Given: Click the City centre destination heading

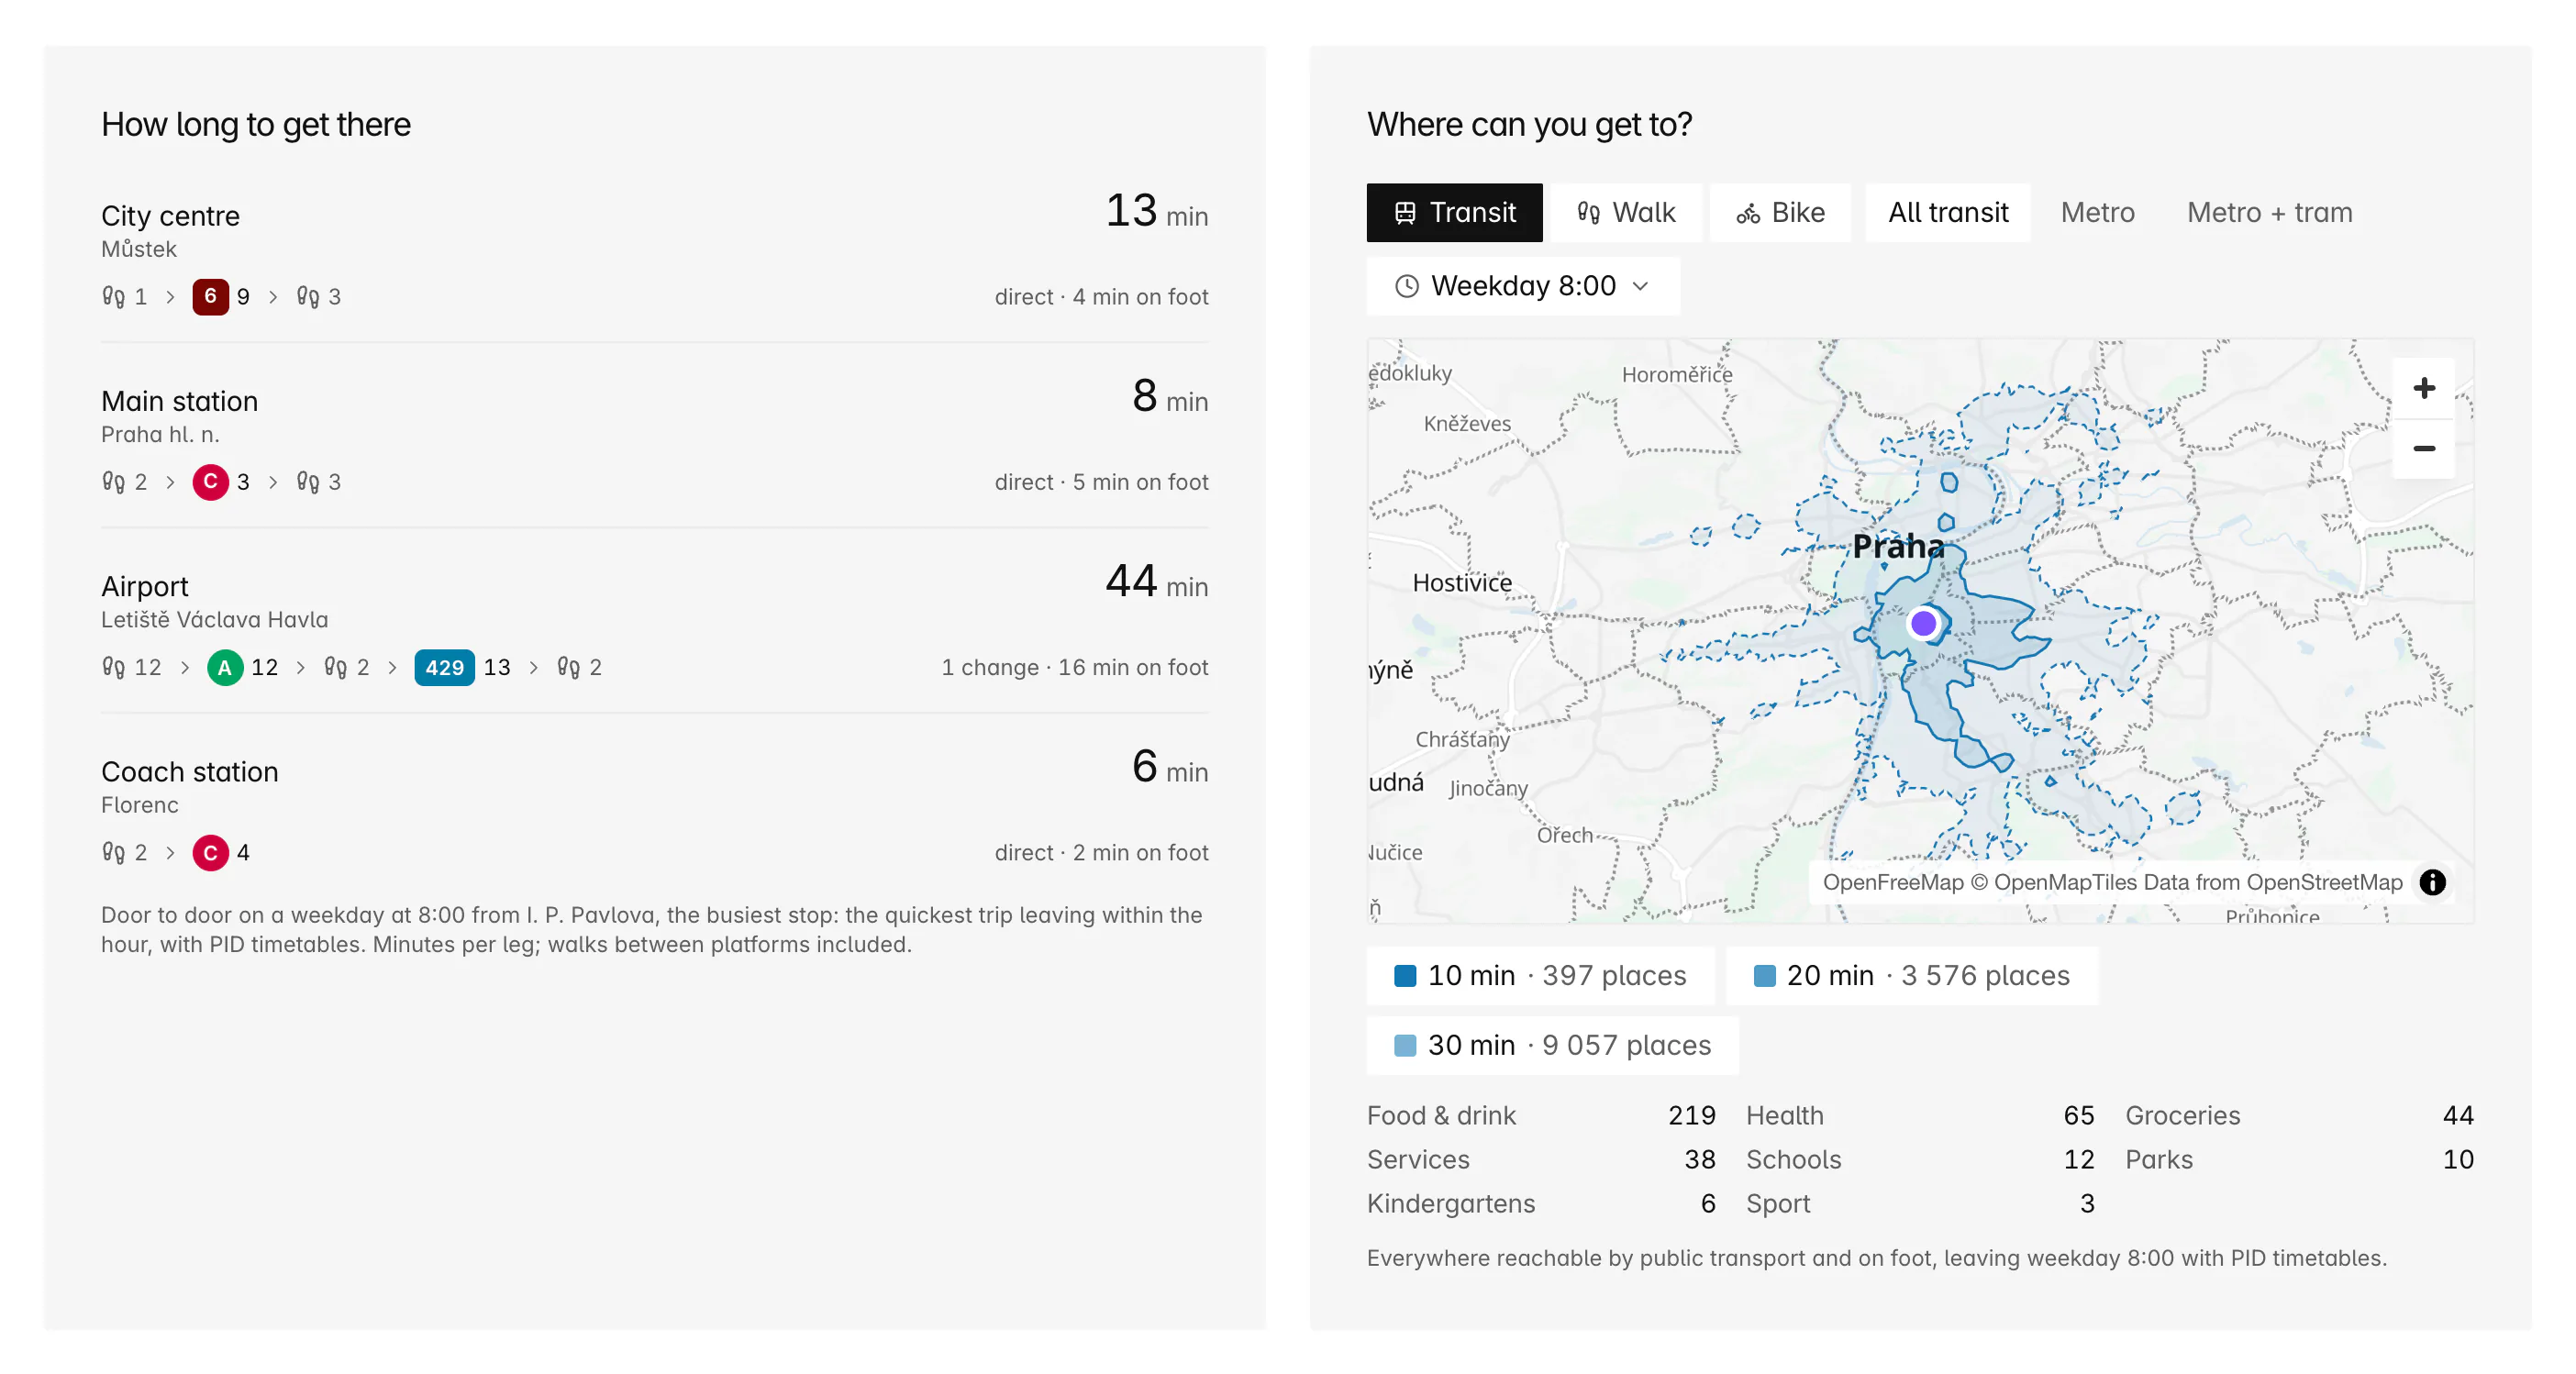Looking at the screenshot, I should [x=170, y=216].
